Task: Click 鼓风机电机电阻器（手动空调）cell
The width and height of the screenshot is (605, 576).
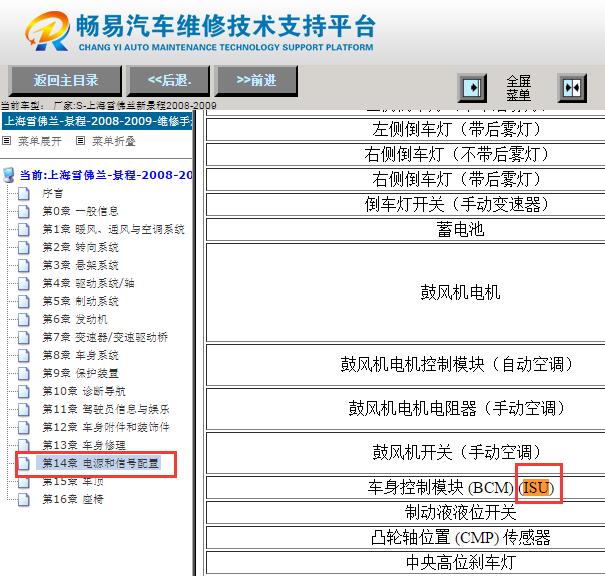Action: 406,409
